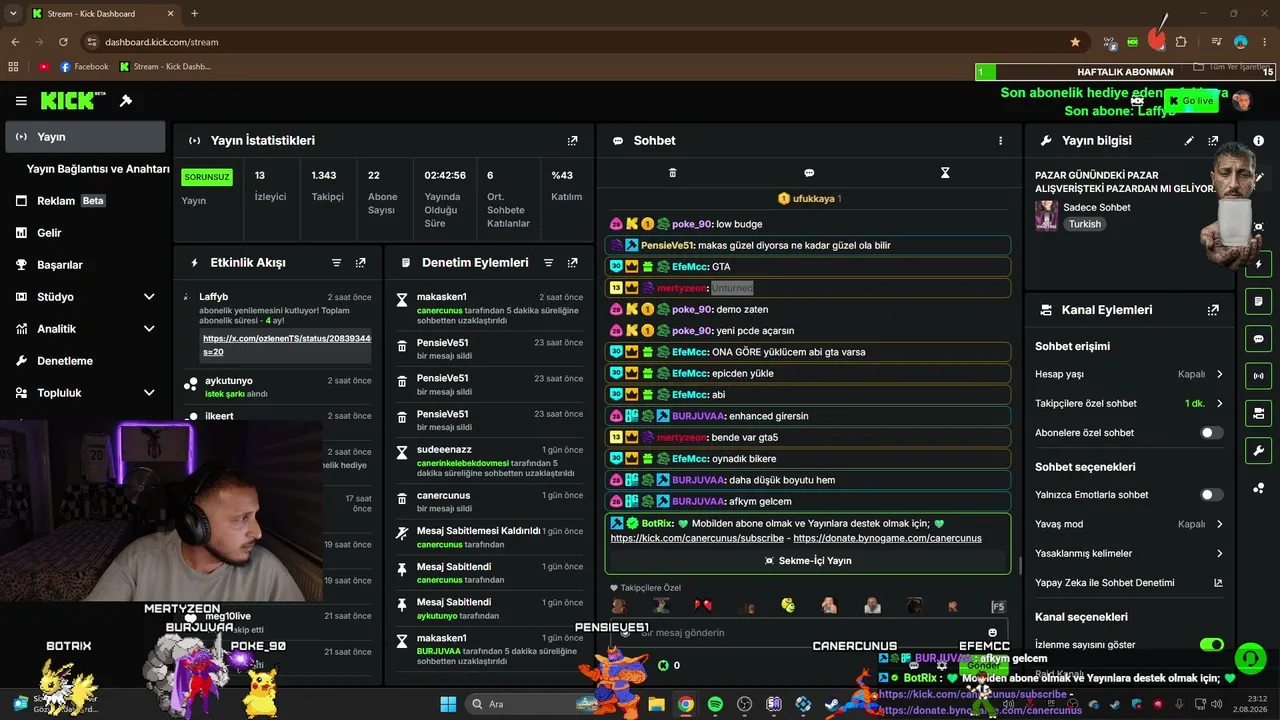
Task: Click the message input field in Sohbet
Action: (x=808, y=632)
